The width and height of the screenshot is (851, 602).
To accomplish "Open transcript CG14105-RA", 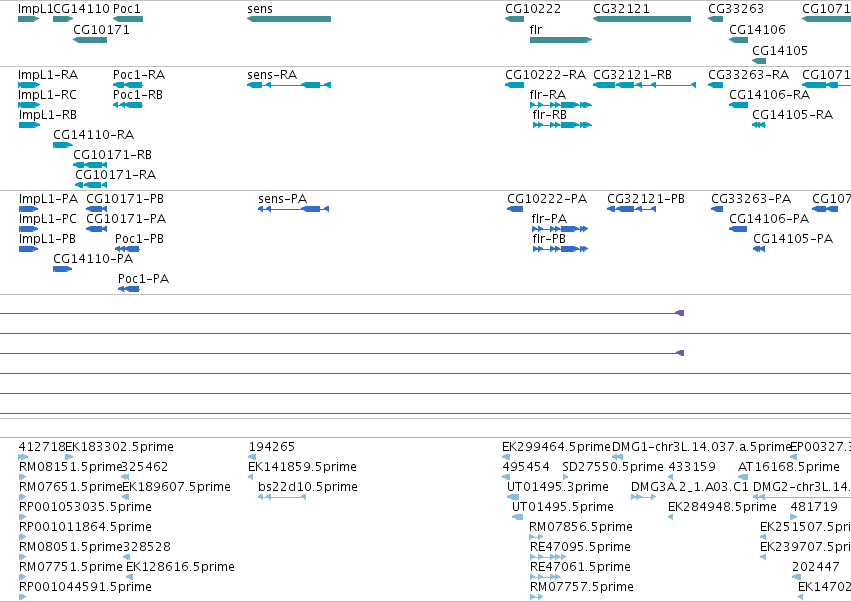I will (792, 115).
